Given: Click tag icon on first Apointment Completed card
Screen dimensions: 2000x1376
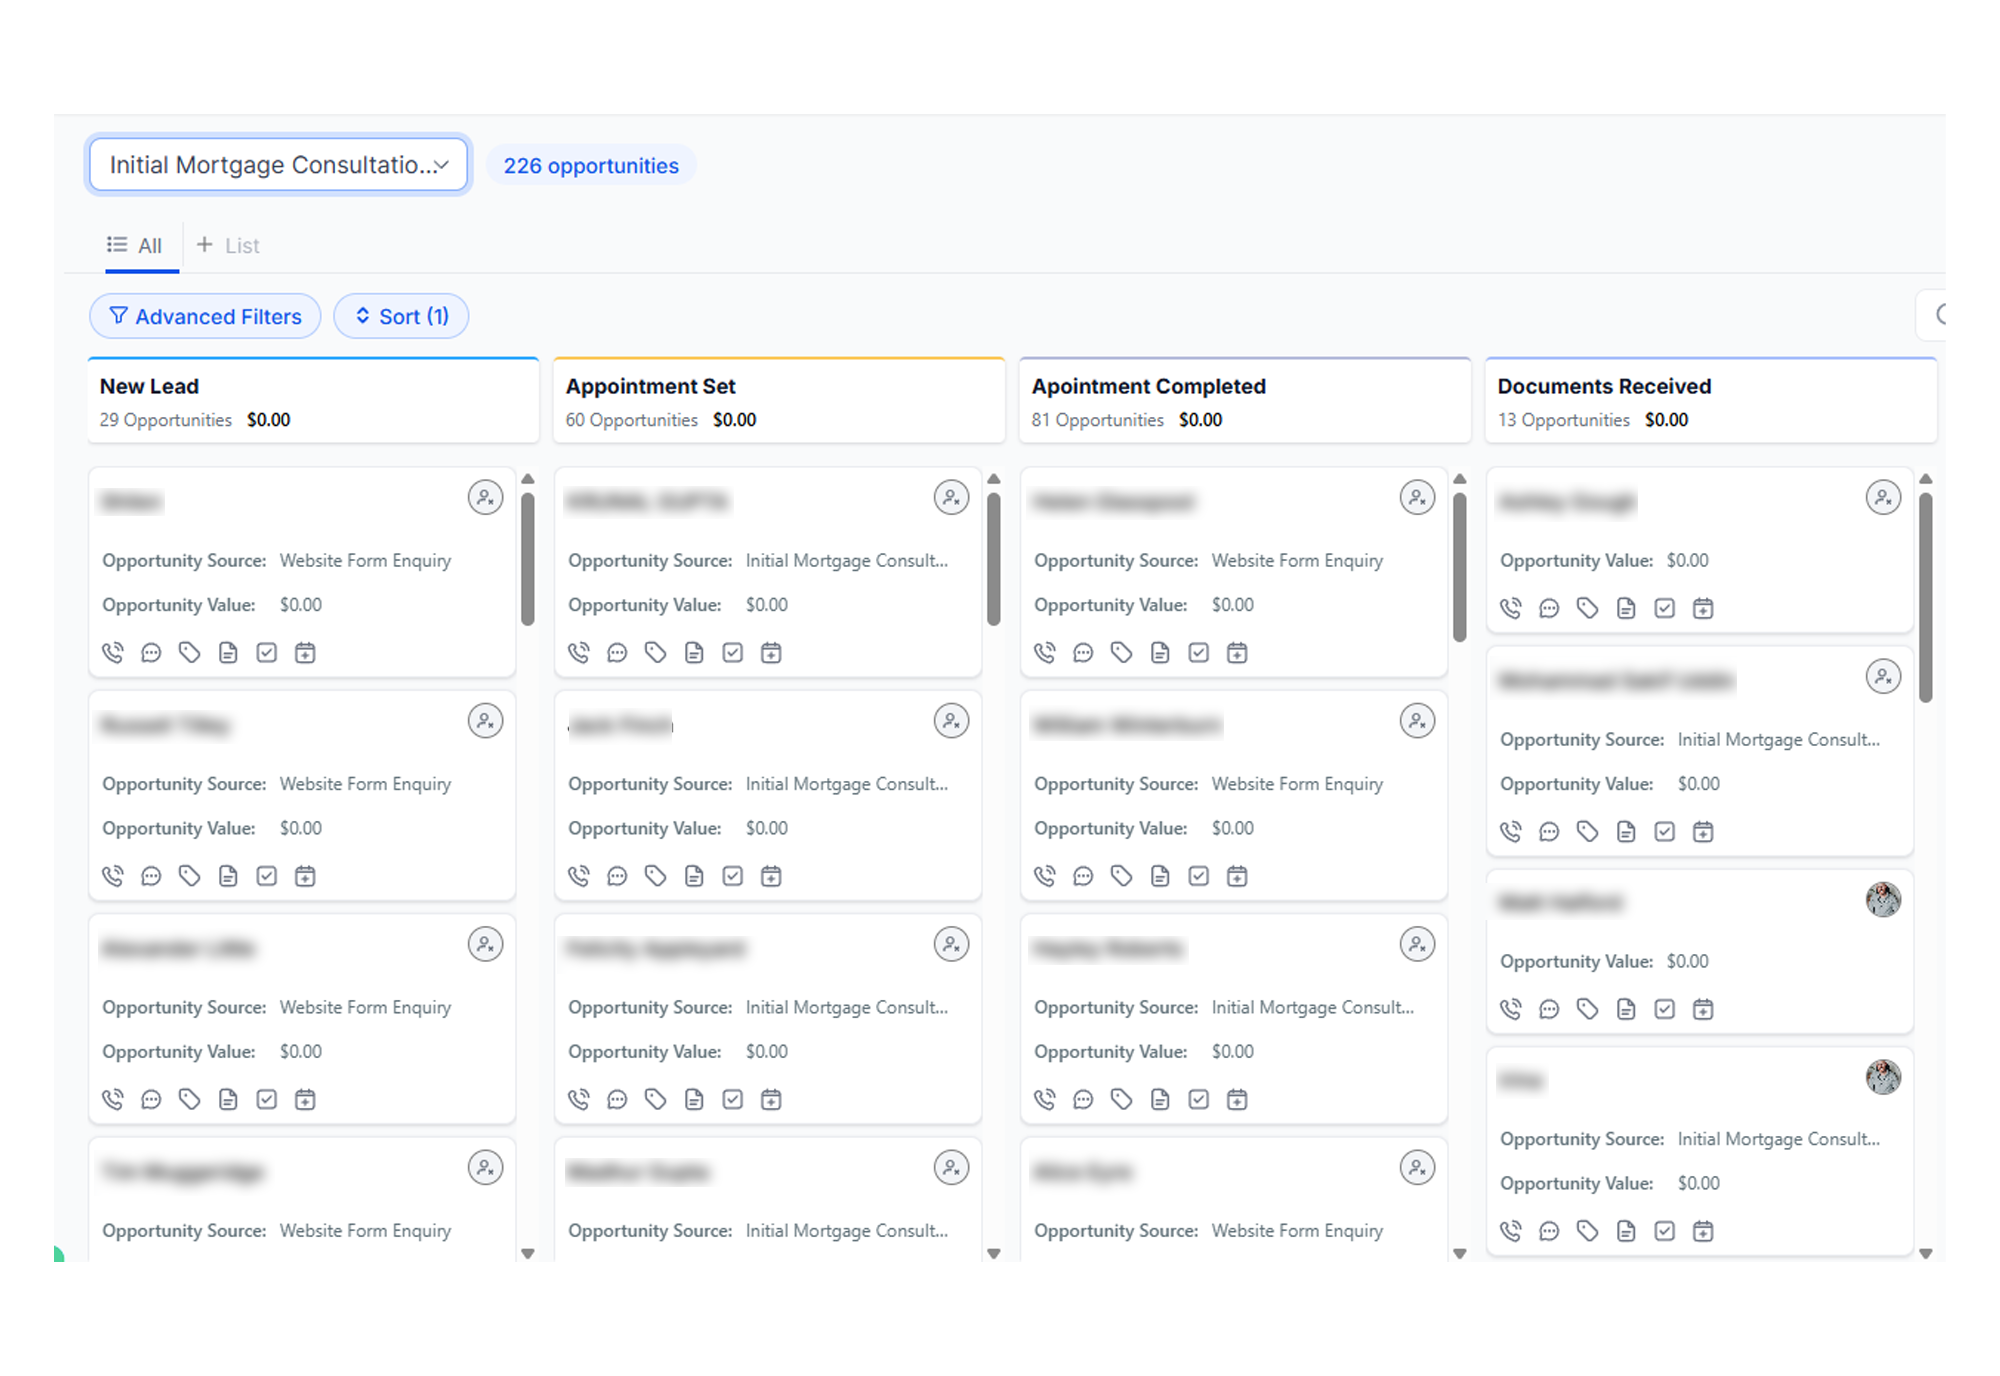Looking at the screenshot, I should click(x=1121, y=653).
